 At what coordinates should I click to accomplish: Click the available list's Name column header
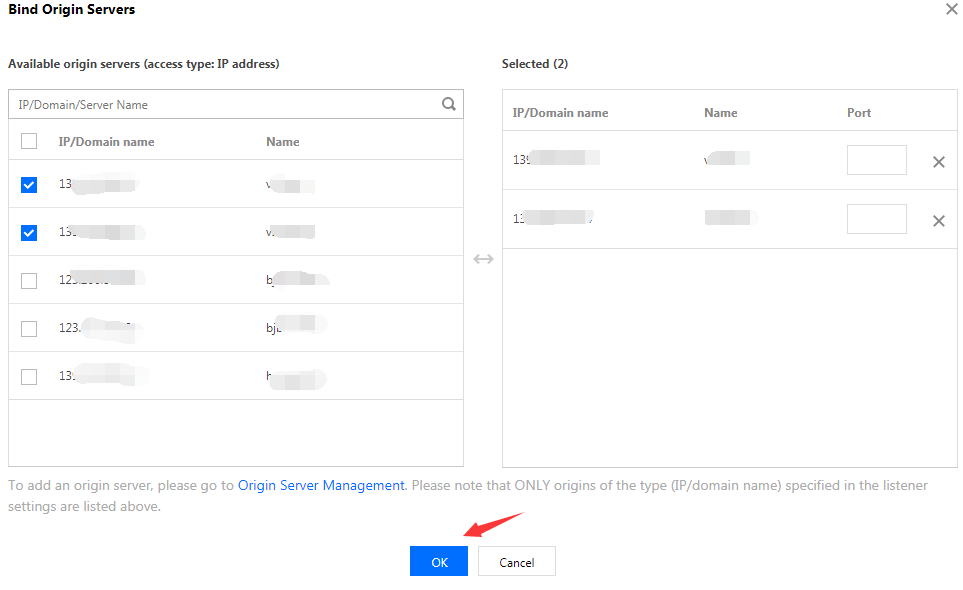point(283,142)
